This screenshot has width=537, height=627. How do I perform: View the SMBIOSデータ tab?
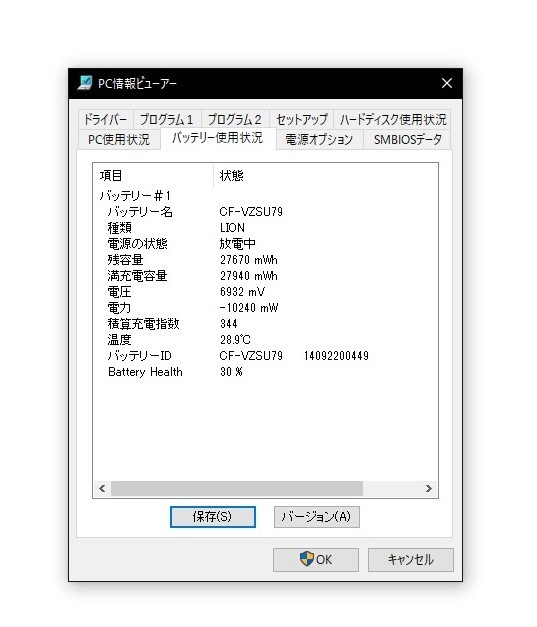click(407, 140)
